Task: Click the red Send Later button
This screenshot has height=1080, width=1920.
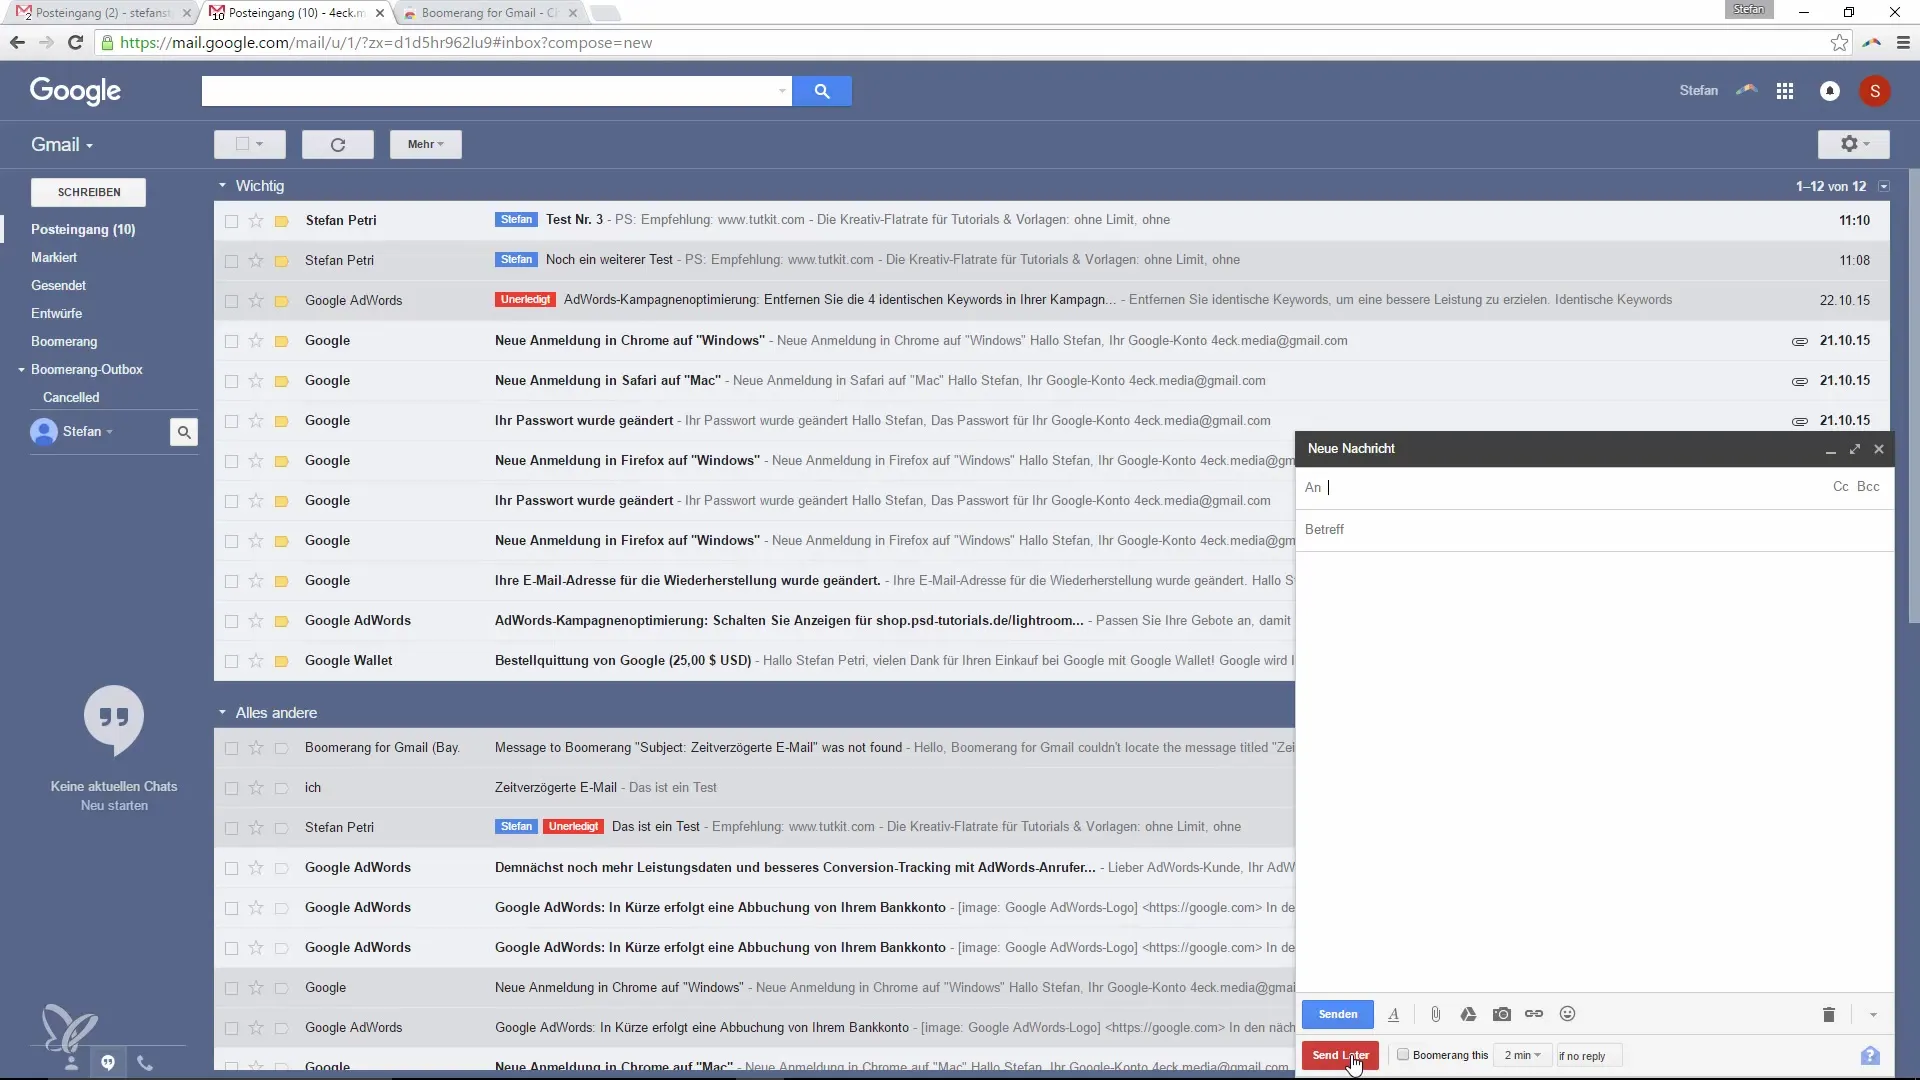Action: point(1340,1055)
